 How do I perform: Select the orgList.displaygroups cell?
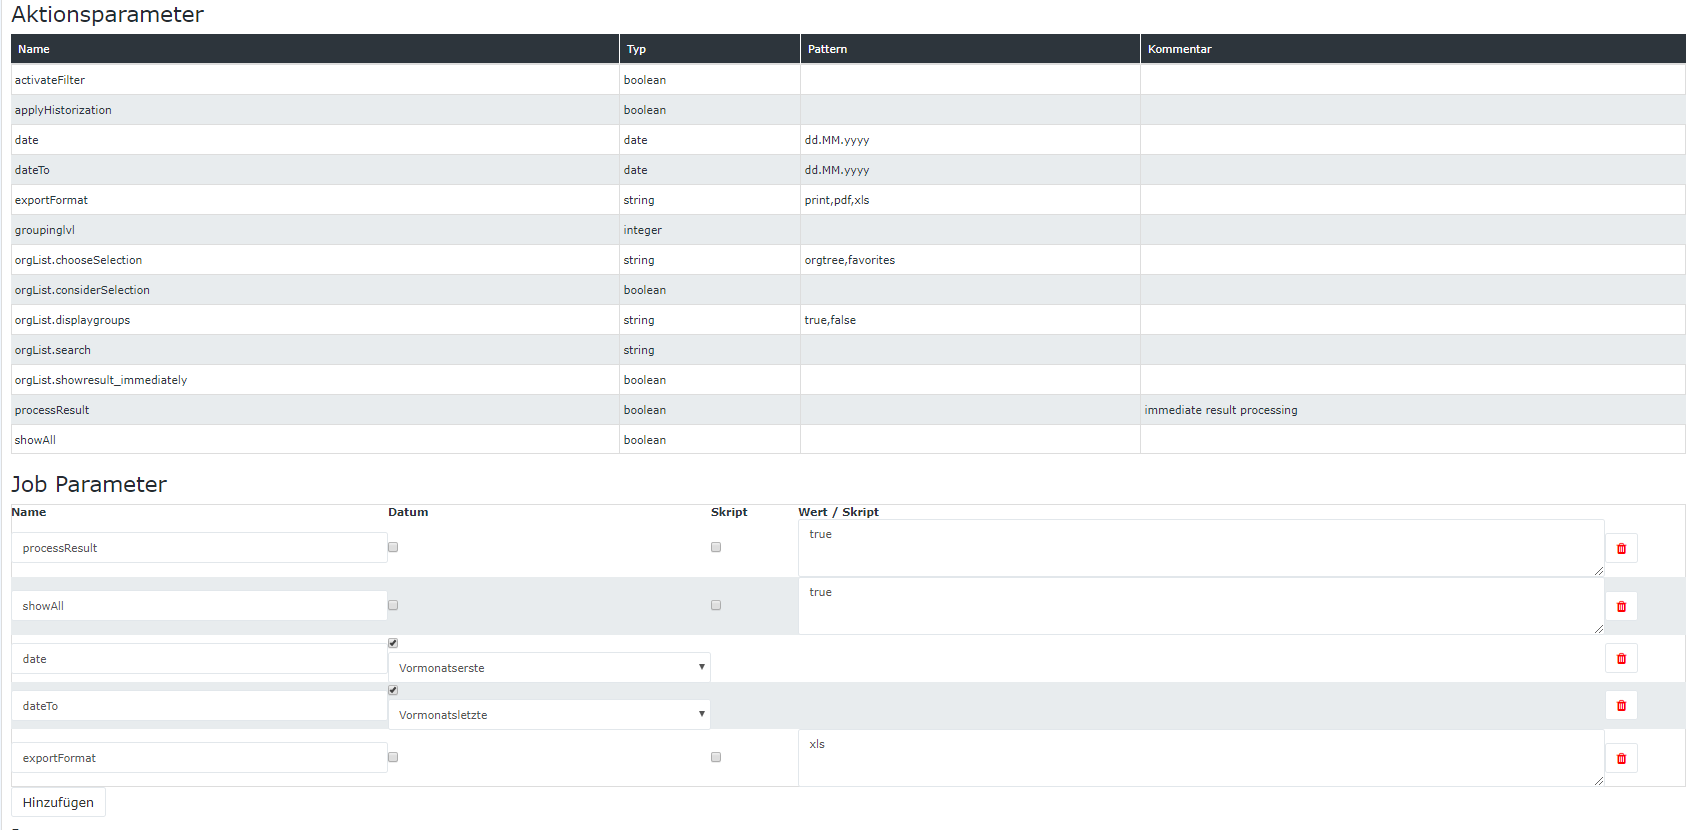click(x=315, y=320)
